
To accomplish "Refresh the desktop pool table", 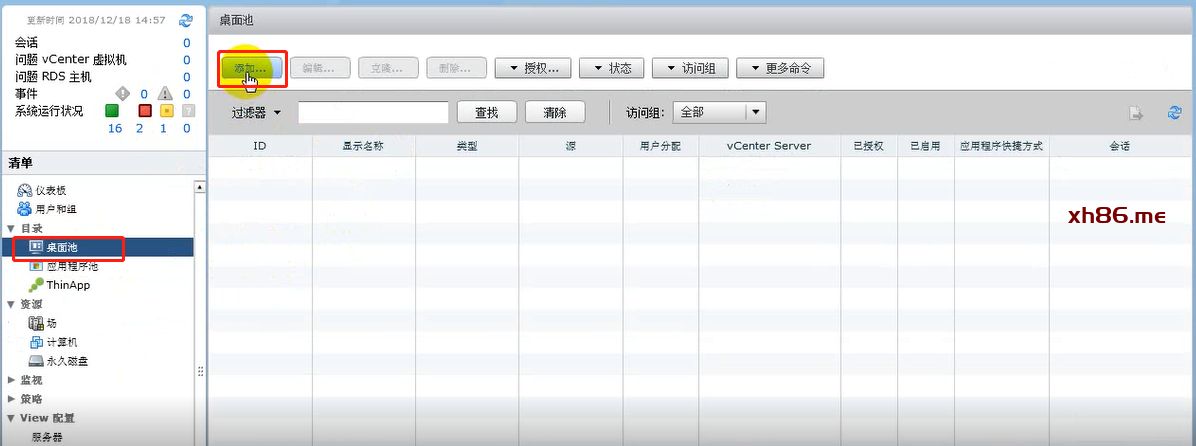I will point(1175,113).
